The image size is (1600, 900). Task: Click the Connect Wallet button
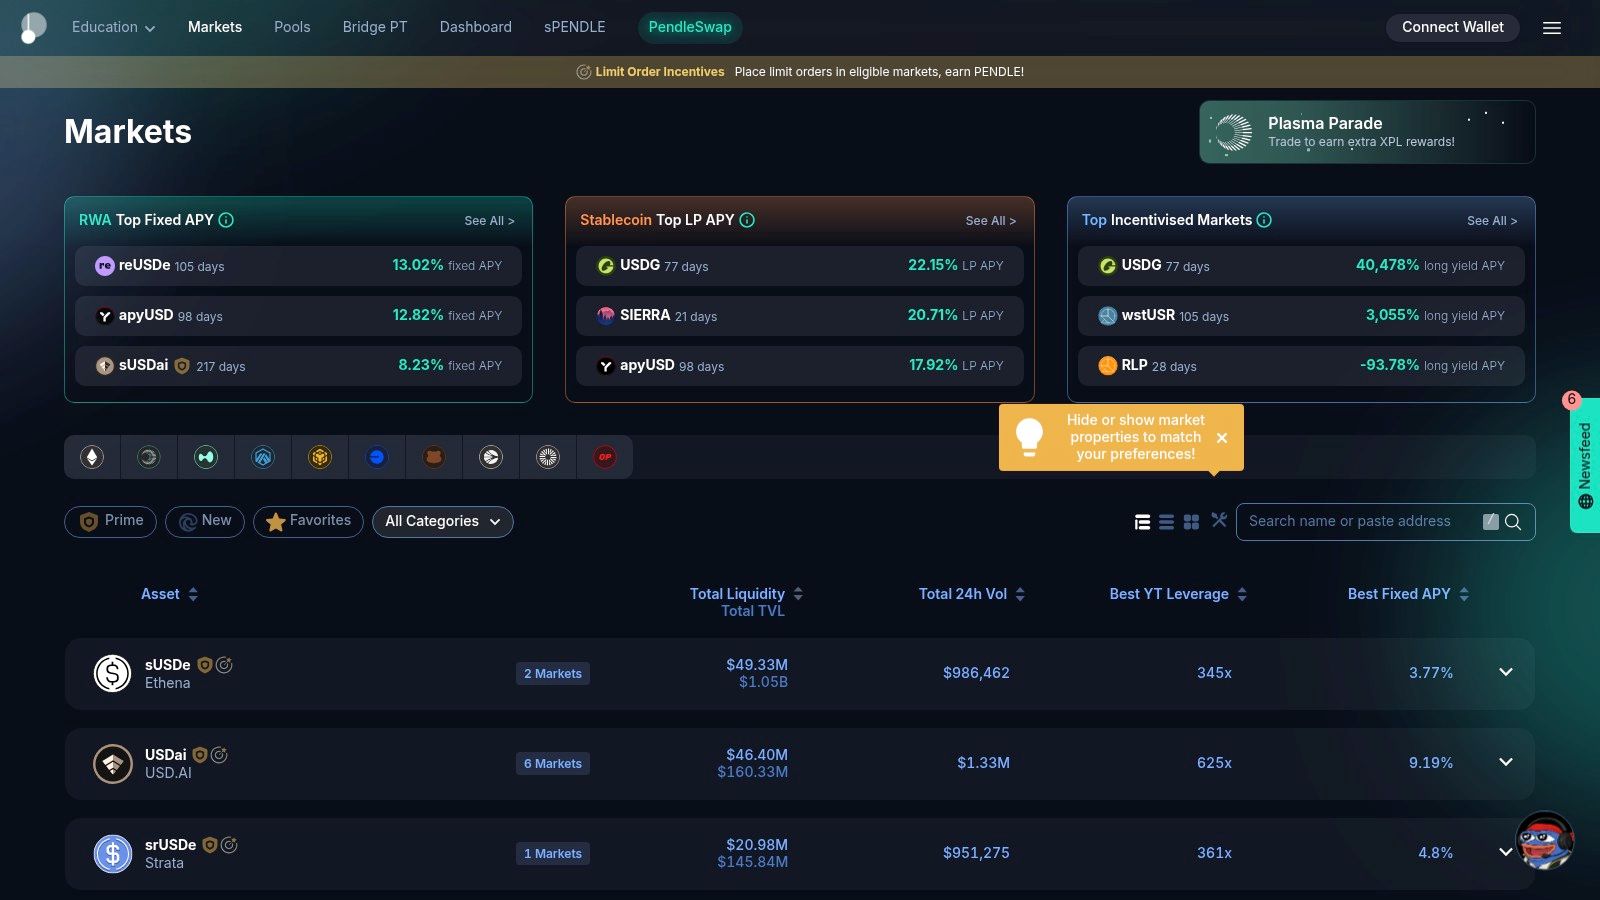[1453, 27]
